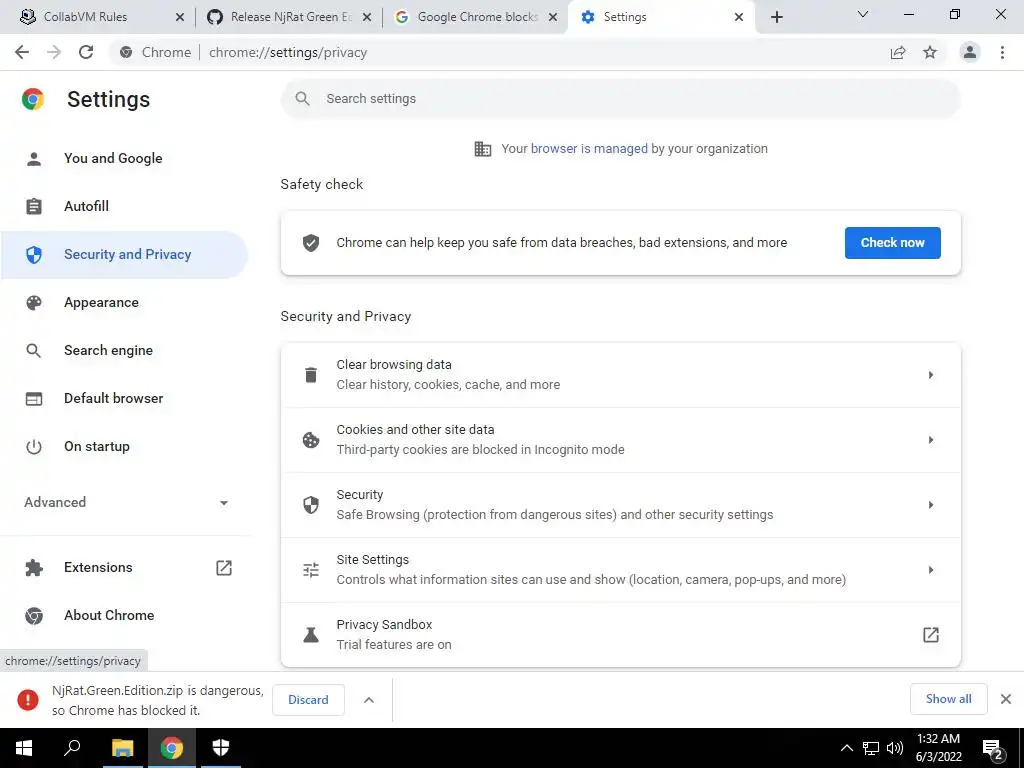This screenshot has height=768, width=1024.
Task: Click the managed organization building icon
Action: pyautogui.click(x=483, y=149)
